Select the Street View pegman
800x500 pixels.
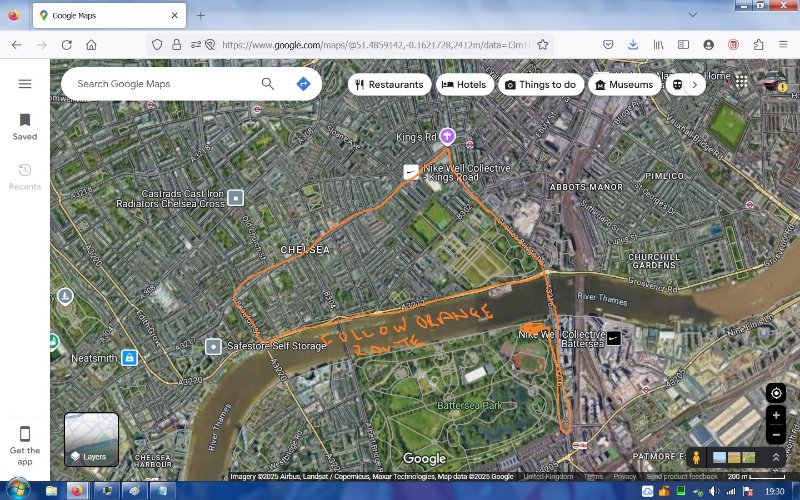click(696, 457)
